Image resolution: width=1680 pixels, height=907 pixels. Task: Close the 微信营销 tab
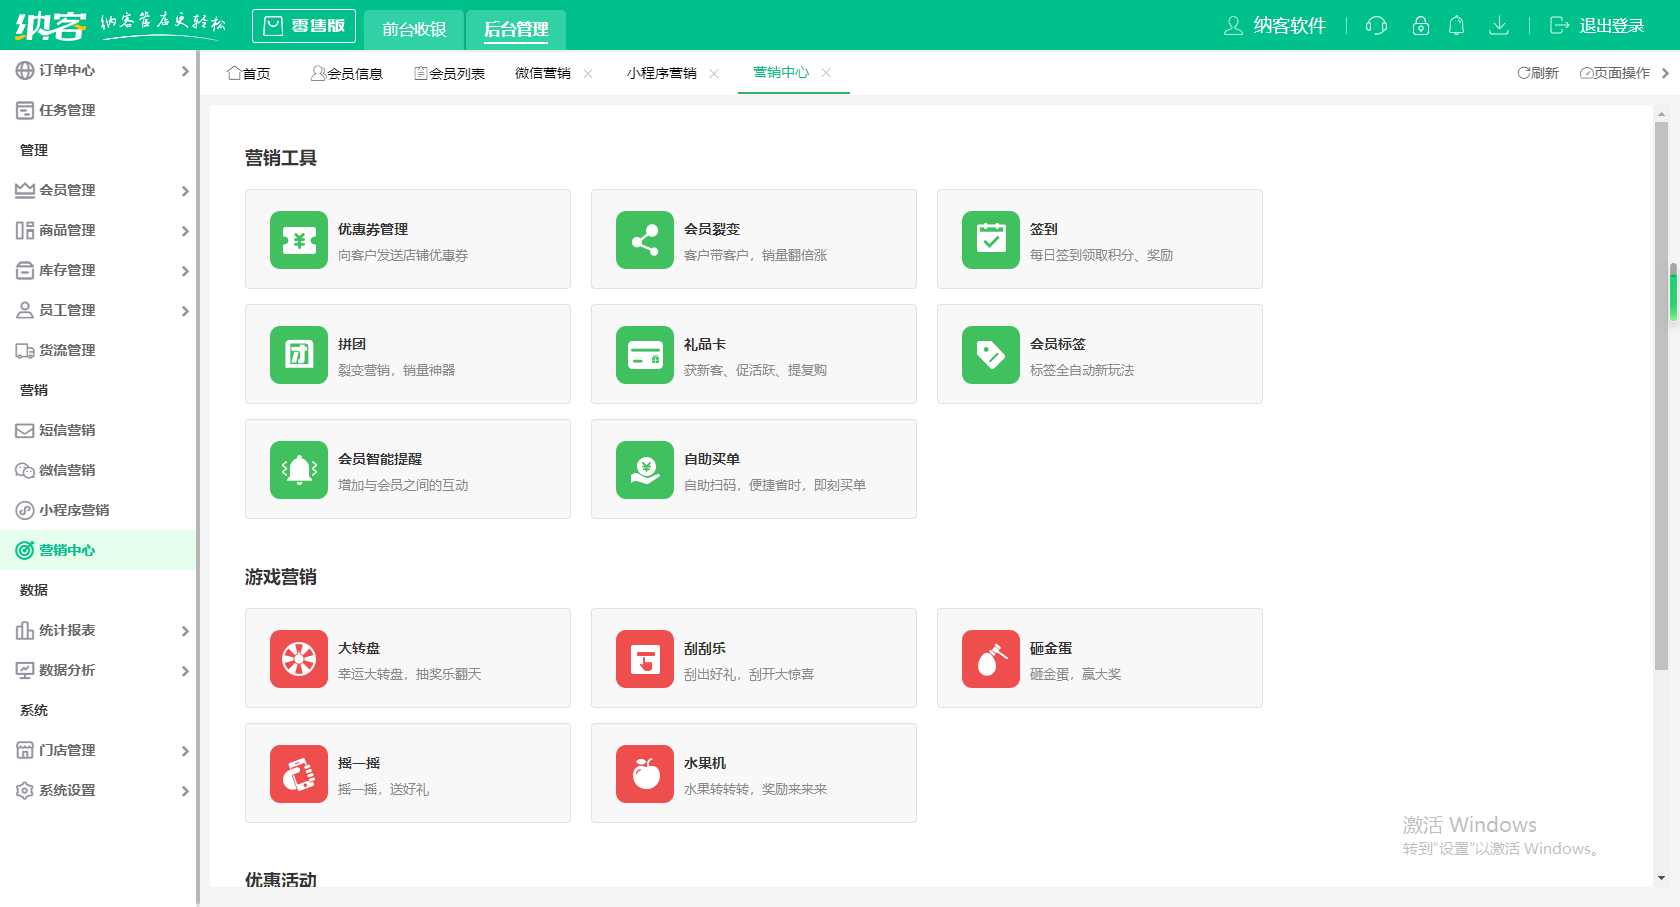(x=588, y=73)
